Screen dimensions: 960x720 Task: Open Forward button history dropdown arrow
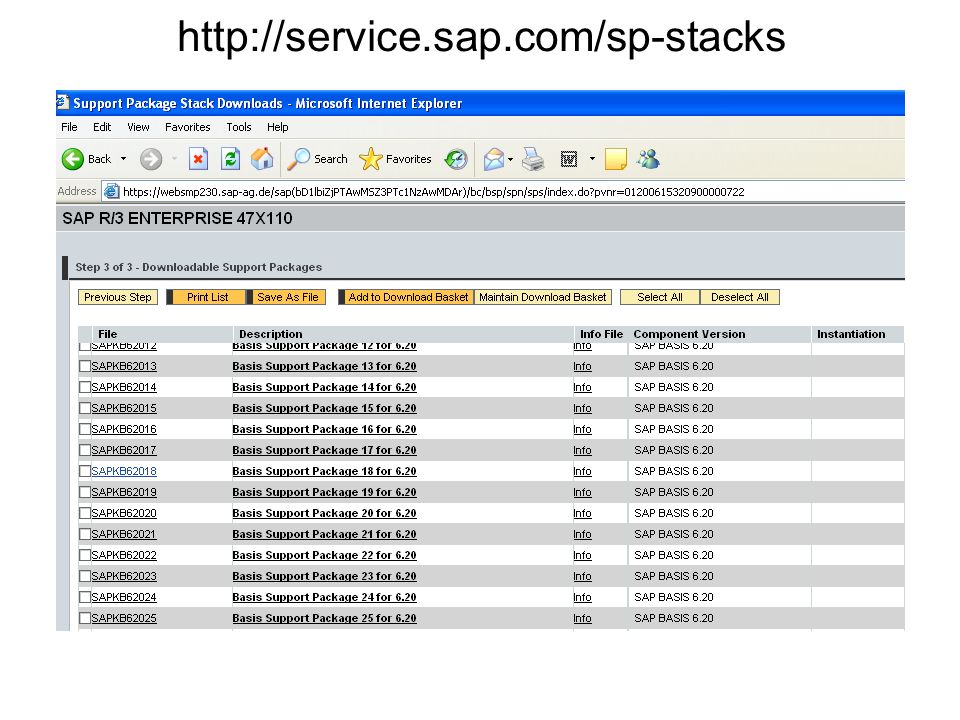tap(174, 159)
